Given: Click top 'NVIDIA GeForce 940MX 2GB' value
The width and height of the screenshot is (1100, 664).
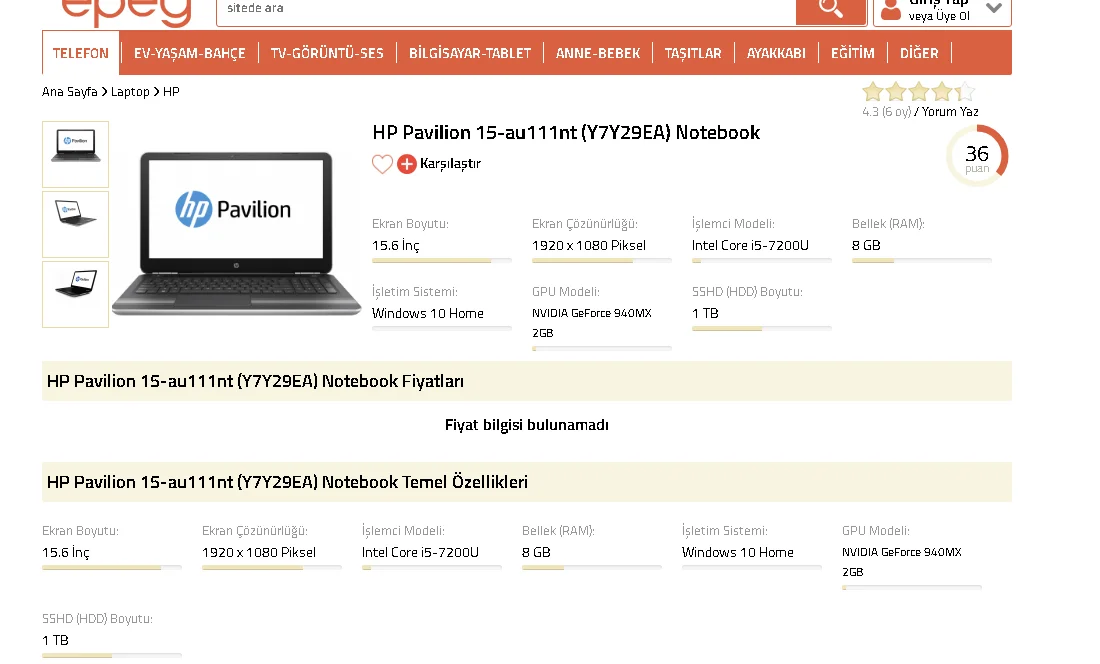Looking at the screenshot, I should coord(591,323).
